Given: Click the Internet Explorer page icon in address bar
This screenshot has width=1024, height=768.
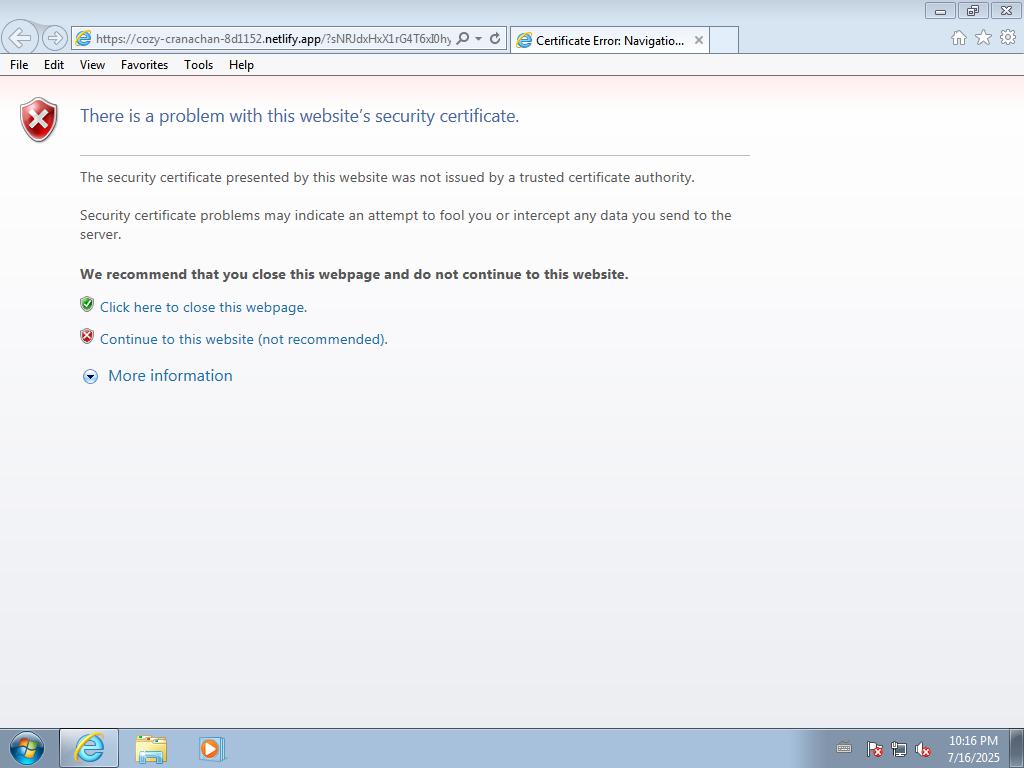Looking at the screenshot, I should [83, 39].
